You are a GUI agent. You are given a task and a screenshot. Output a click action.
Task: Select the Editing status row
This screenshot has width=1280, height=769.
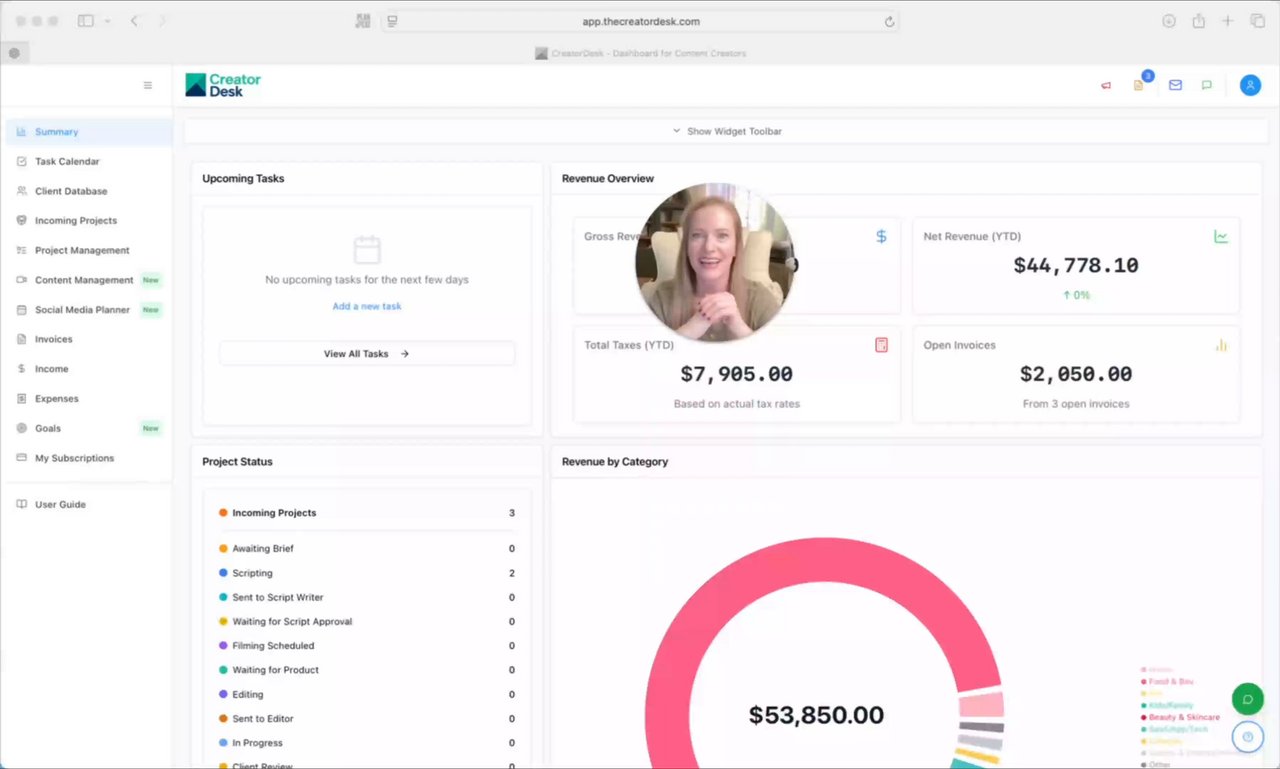[x=367, y=694]
